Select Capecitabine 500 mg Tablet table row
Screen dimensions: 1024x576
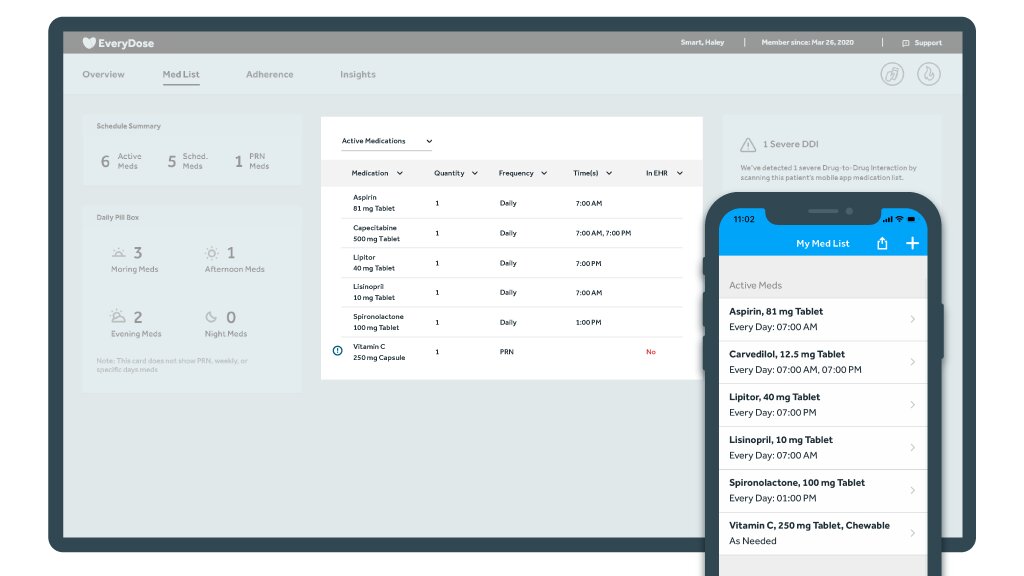[x=512, y=233]
